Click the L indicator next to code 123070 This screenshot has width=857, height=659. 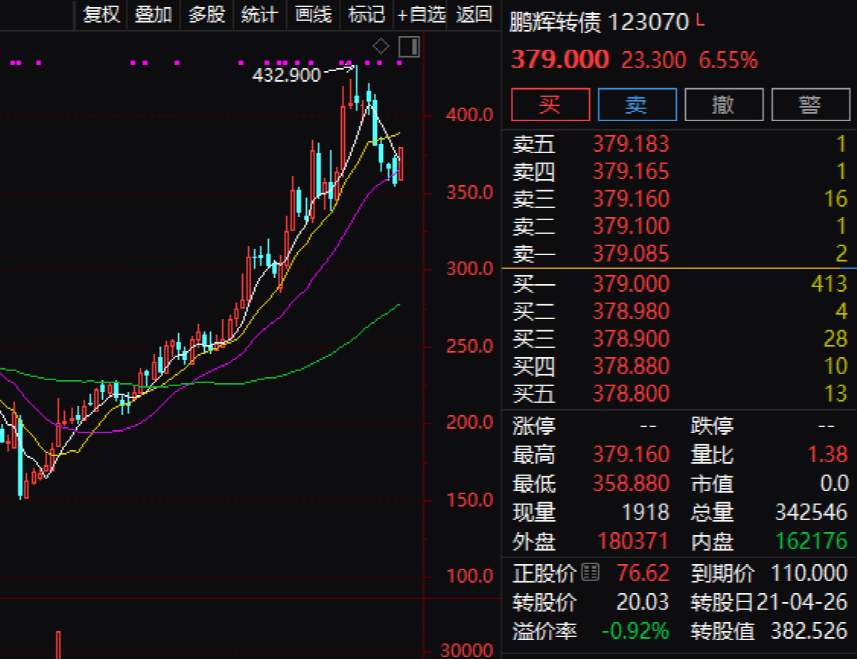[702, 19]
